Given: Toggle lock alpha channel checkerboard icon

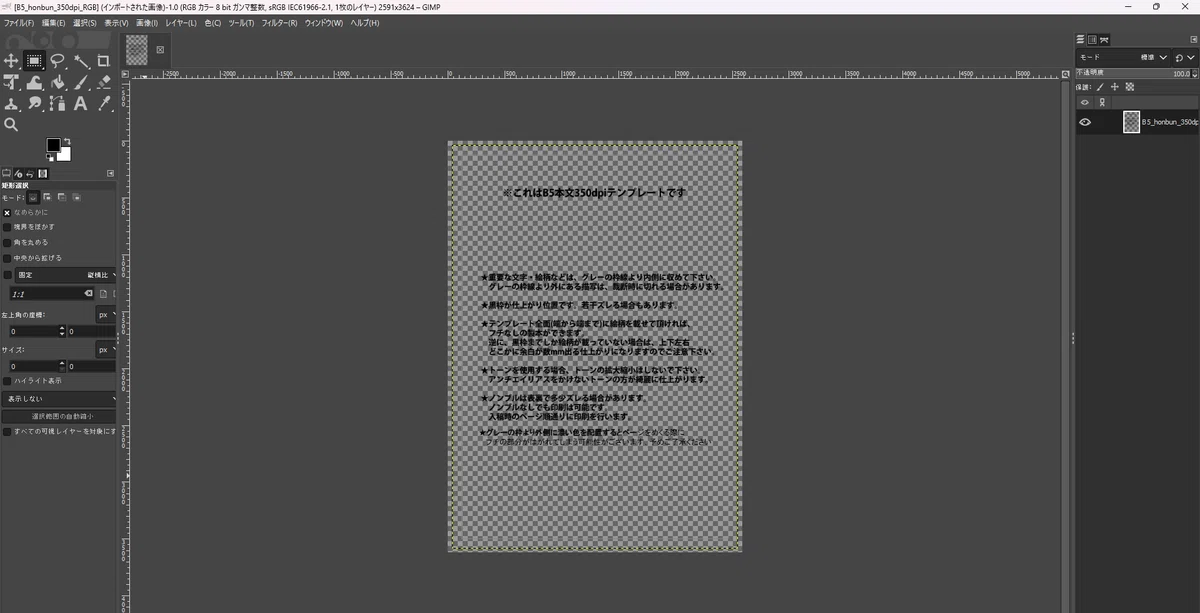Looking at the screenshot, I should click(x=1130, y=87).
